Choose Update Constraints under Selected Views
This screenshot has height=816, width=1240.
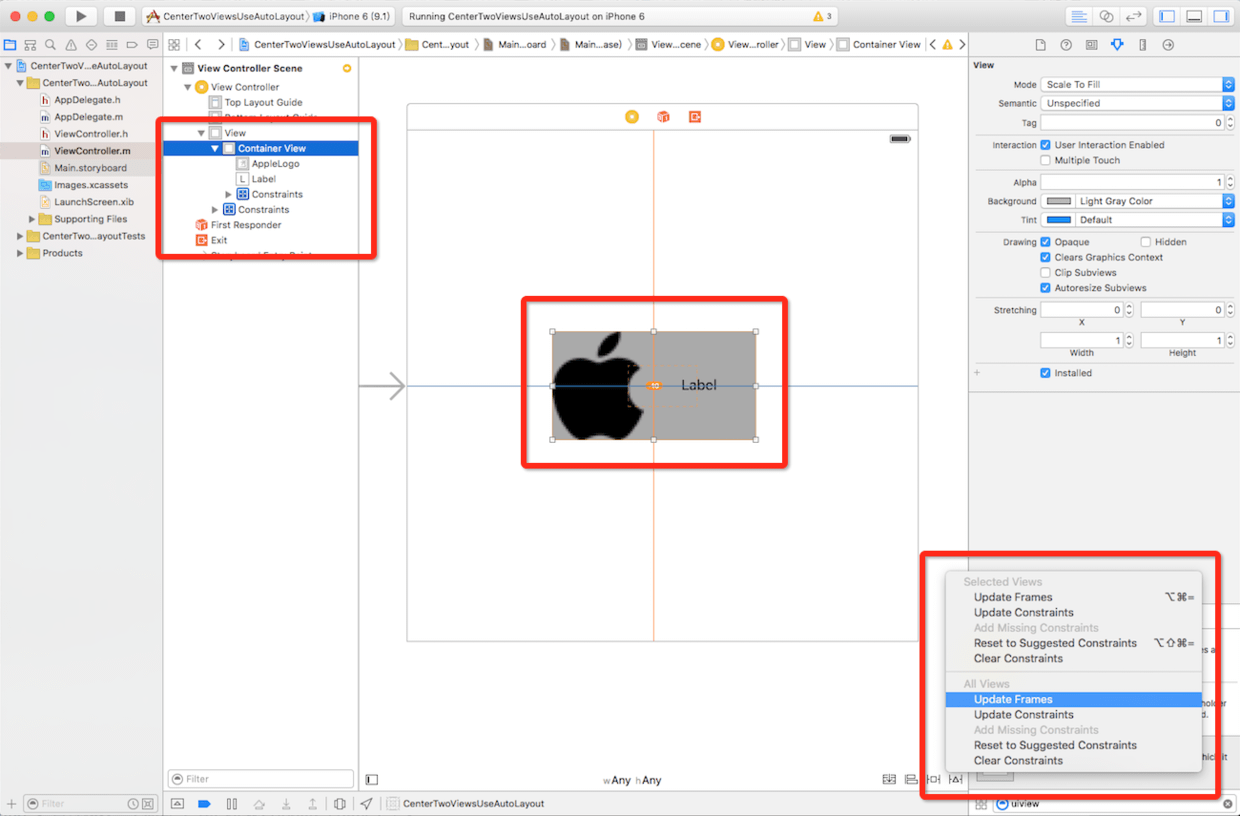[x=1073, y=612]
